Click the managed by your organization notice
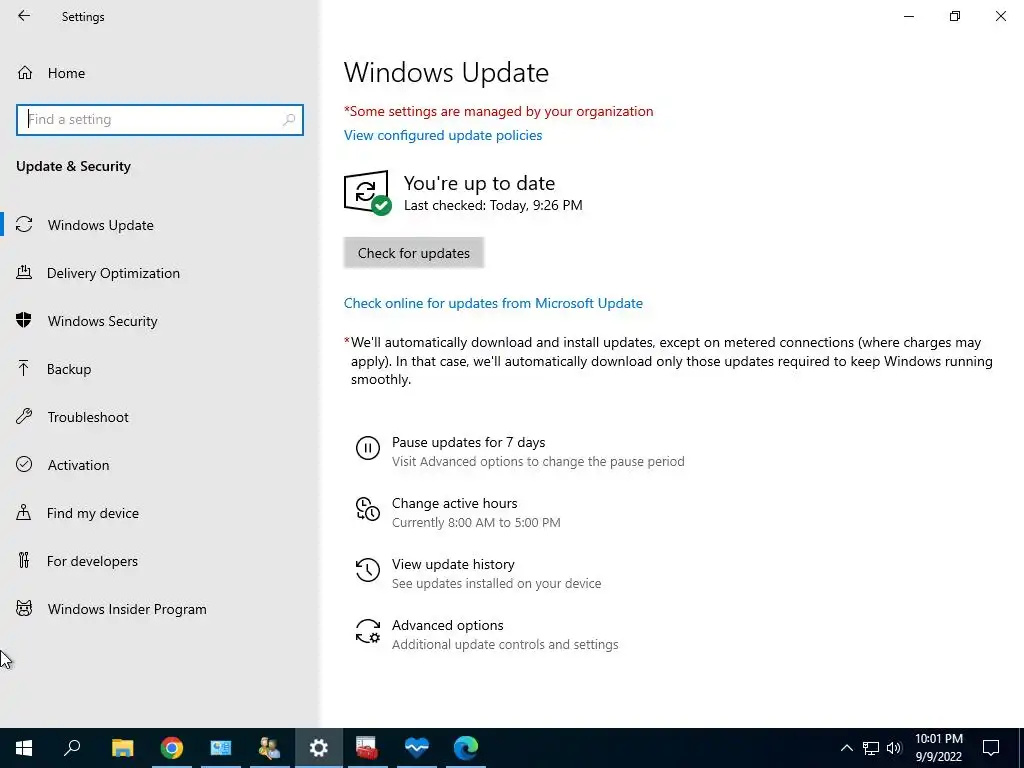This screenshot has height=768, width=1024. [498, 111]
